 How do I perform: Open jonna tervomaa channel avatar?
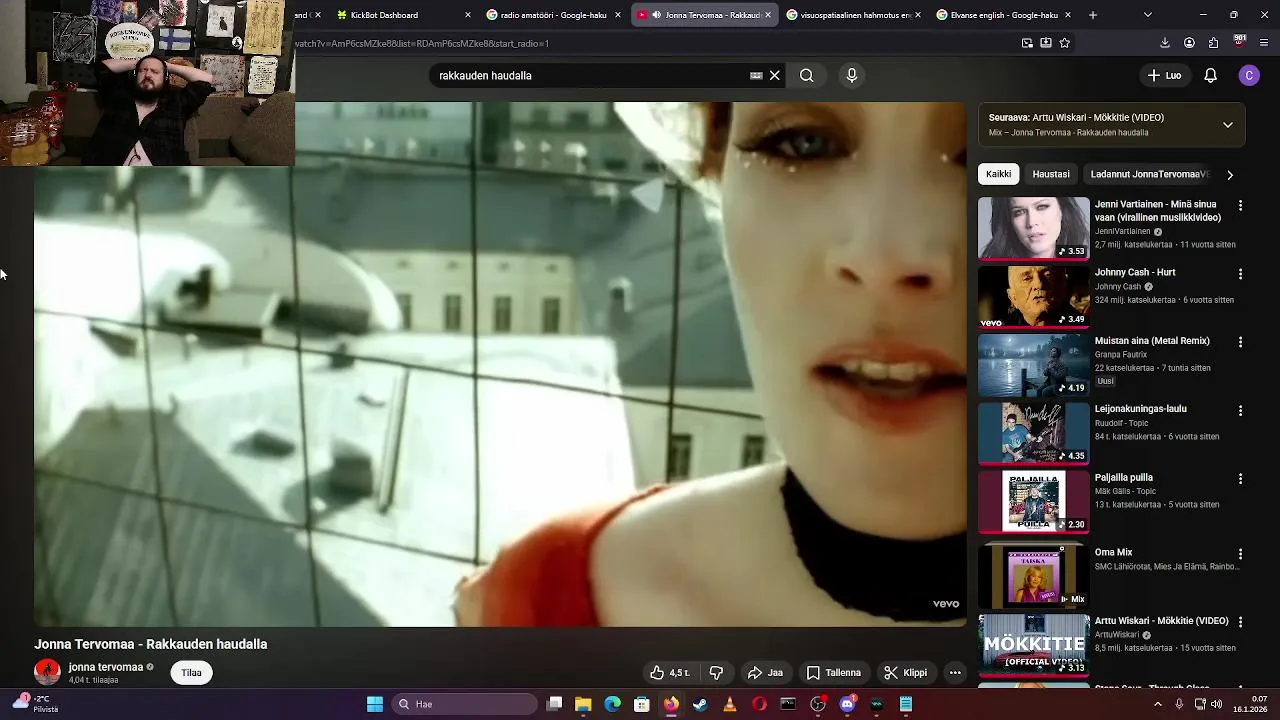[47, 672]
